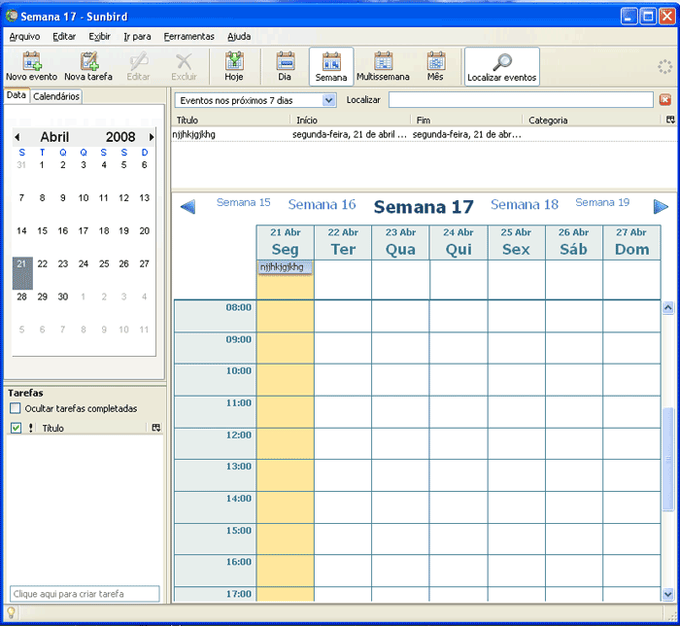Sort events by Fim column header

pos(466,120)
